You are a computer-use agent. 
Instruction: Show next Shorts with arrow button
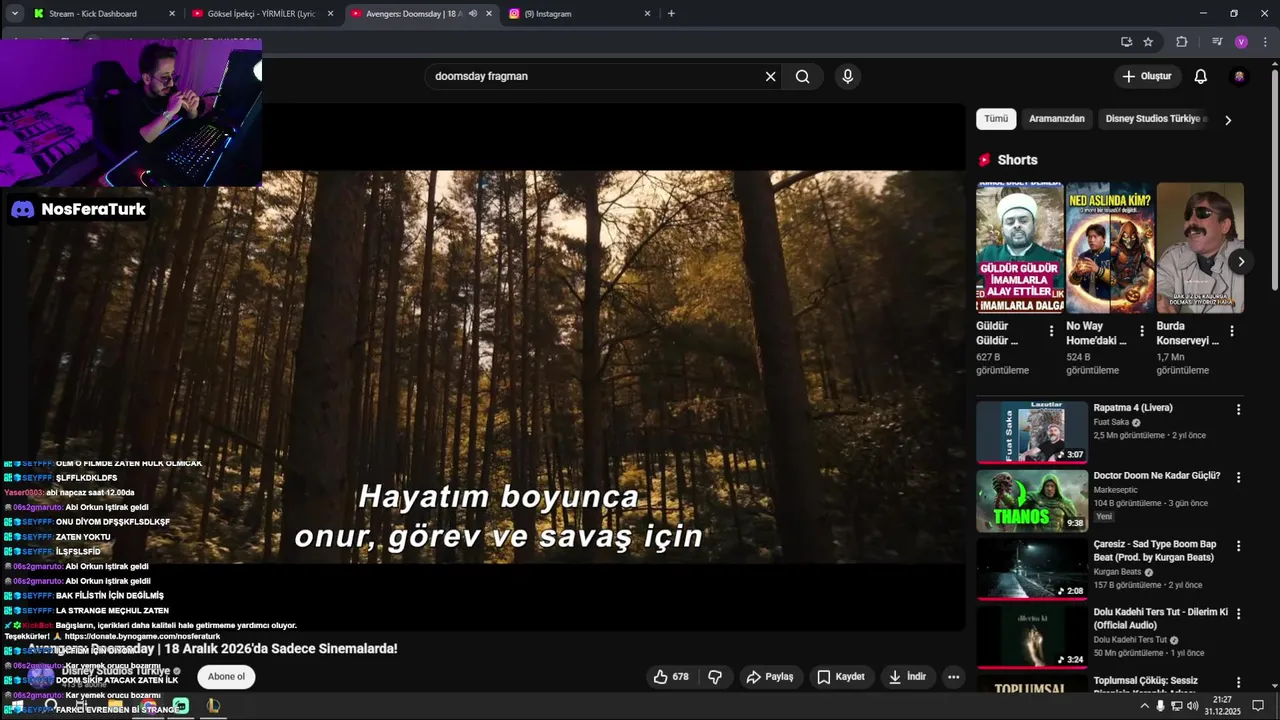[x=1241, y=262]
